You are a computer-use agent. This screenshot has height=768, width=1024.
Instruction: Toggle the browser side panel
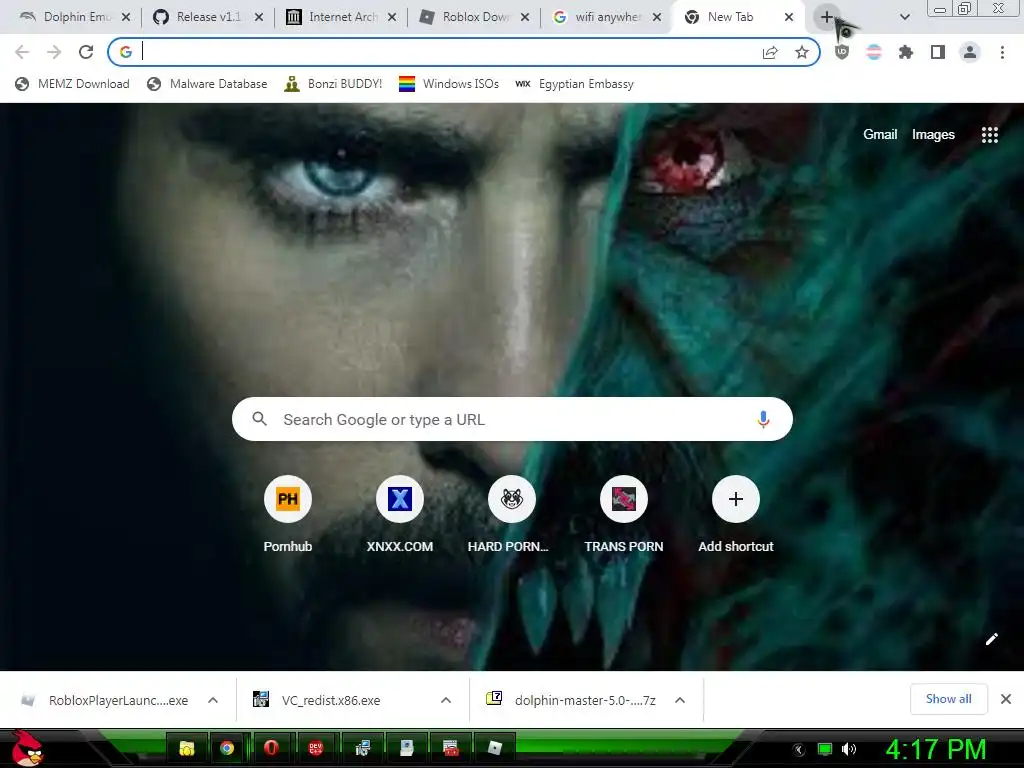(x=938, y=52)
